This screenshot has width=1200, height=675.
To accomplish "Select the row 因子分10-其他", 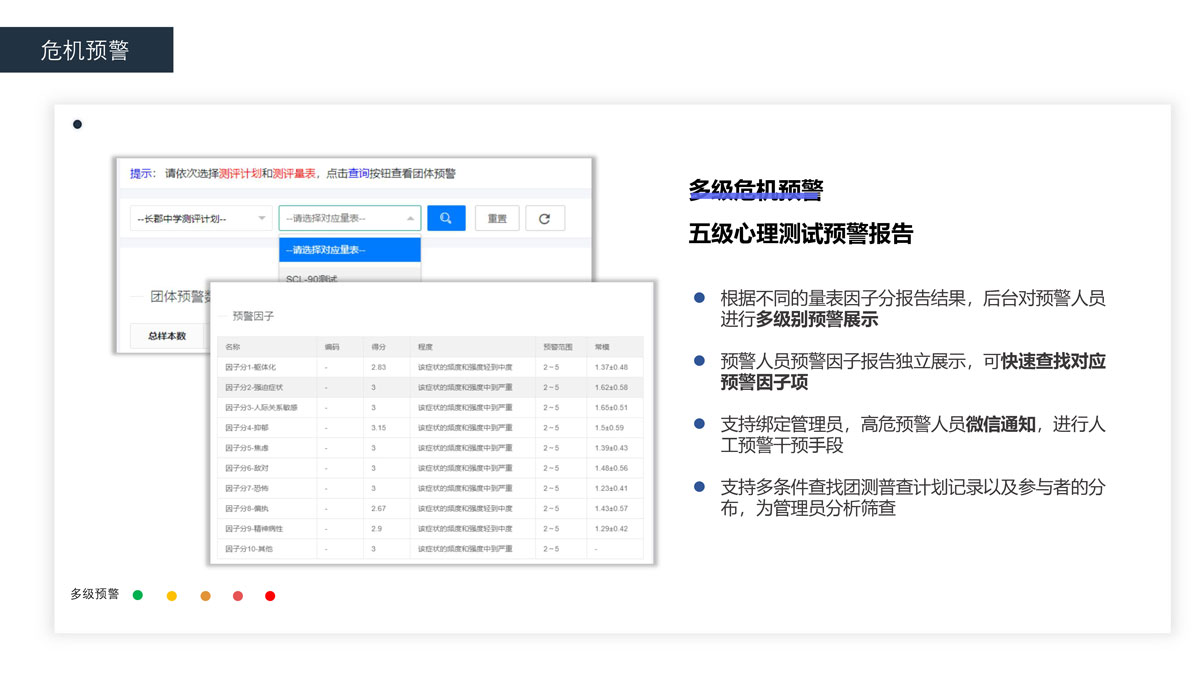I will tap(430, 548).
